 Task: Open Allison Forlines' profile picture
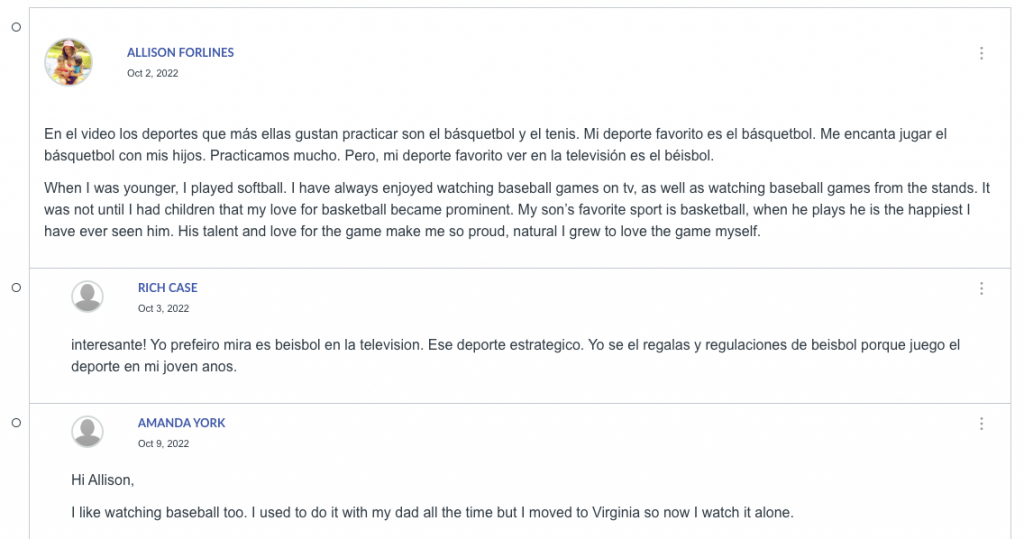pyautogui.click(x=69, y=62)
